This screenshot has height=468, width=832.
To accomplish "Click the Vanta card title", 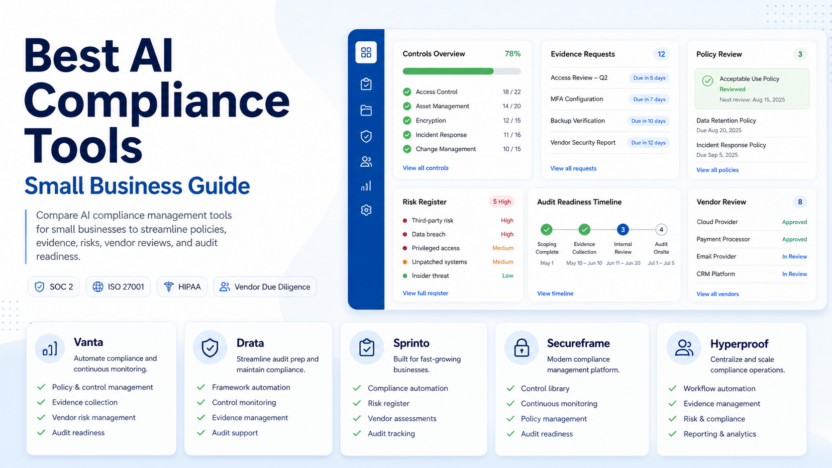I will [x=88, y=342].
